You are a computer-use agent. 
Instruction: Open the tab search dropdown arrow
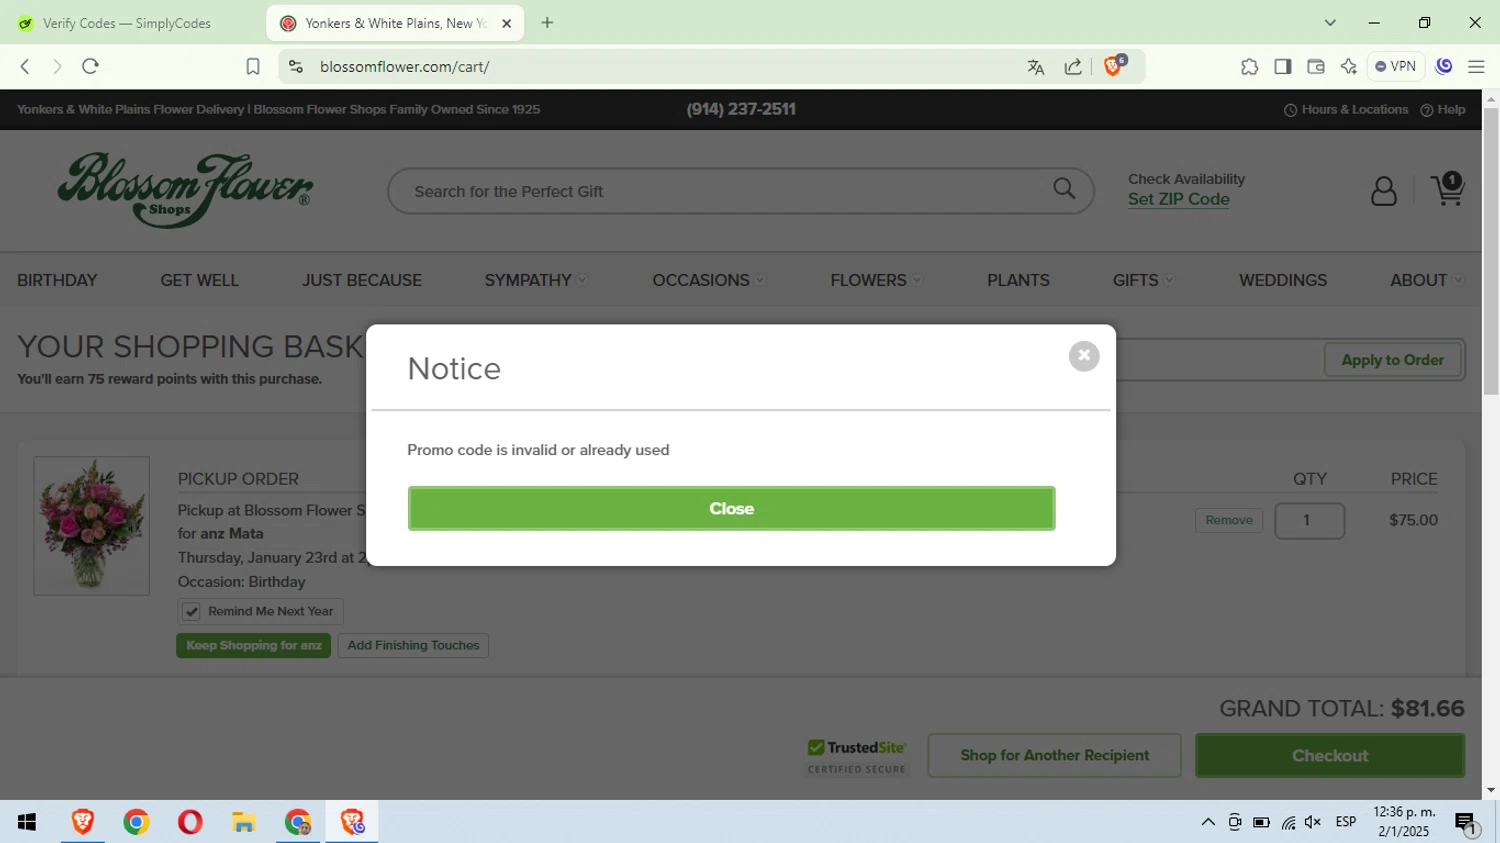1330,23
